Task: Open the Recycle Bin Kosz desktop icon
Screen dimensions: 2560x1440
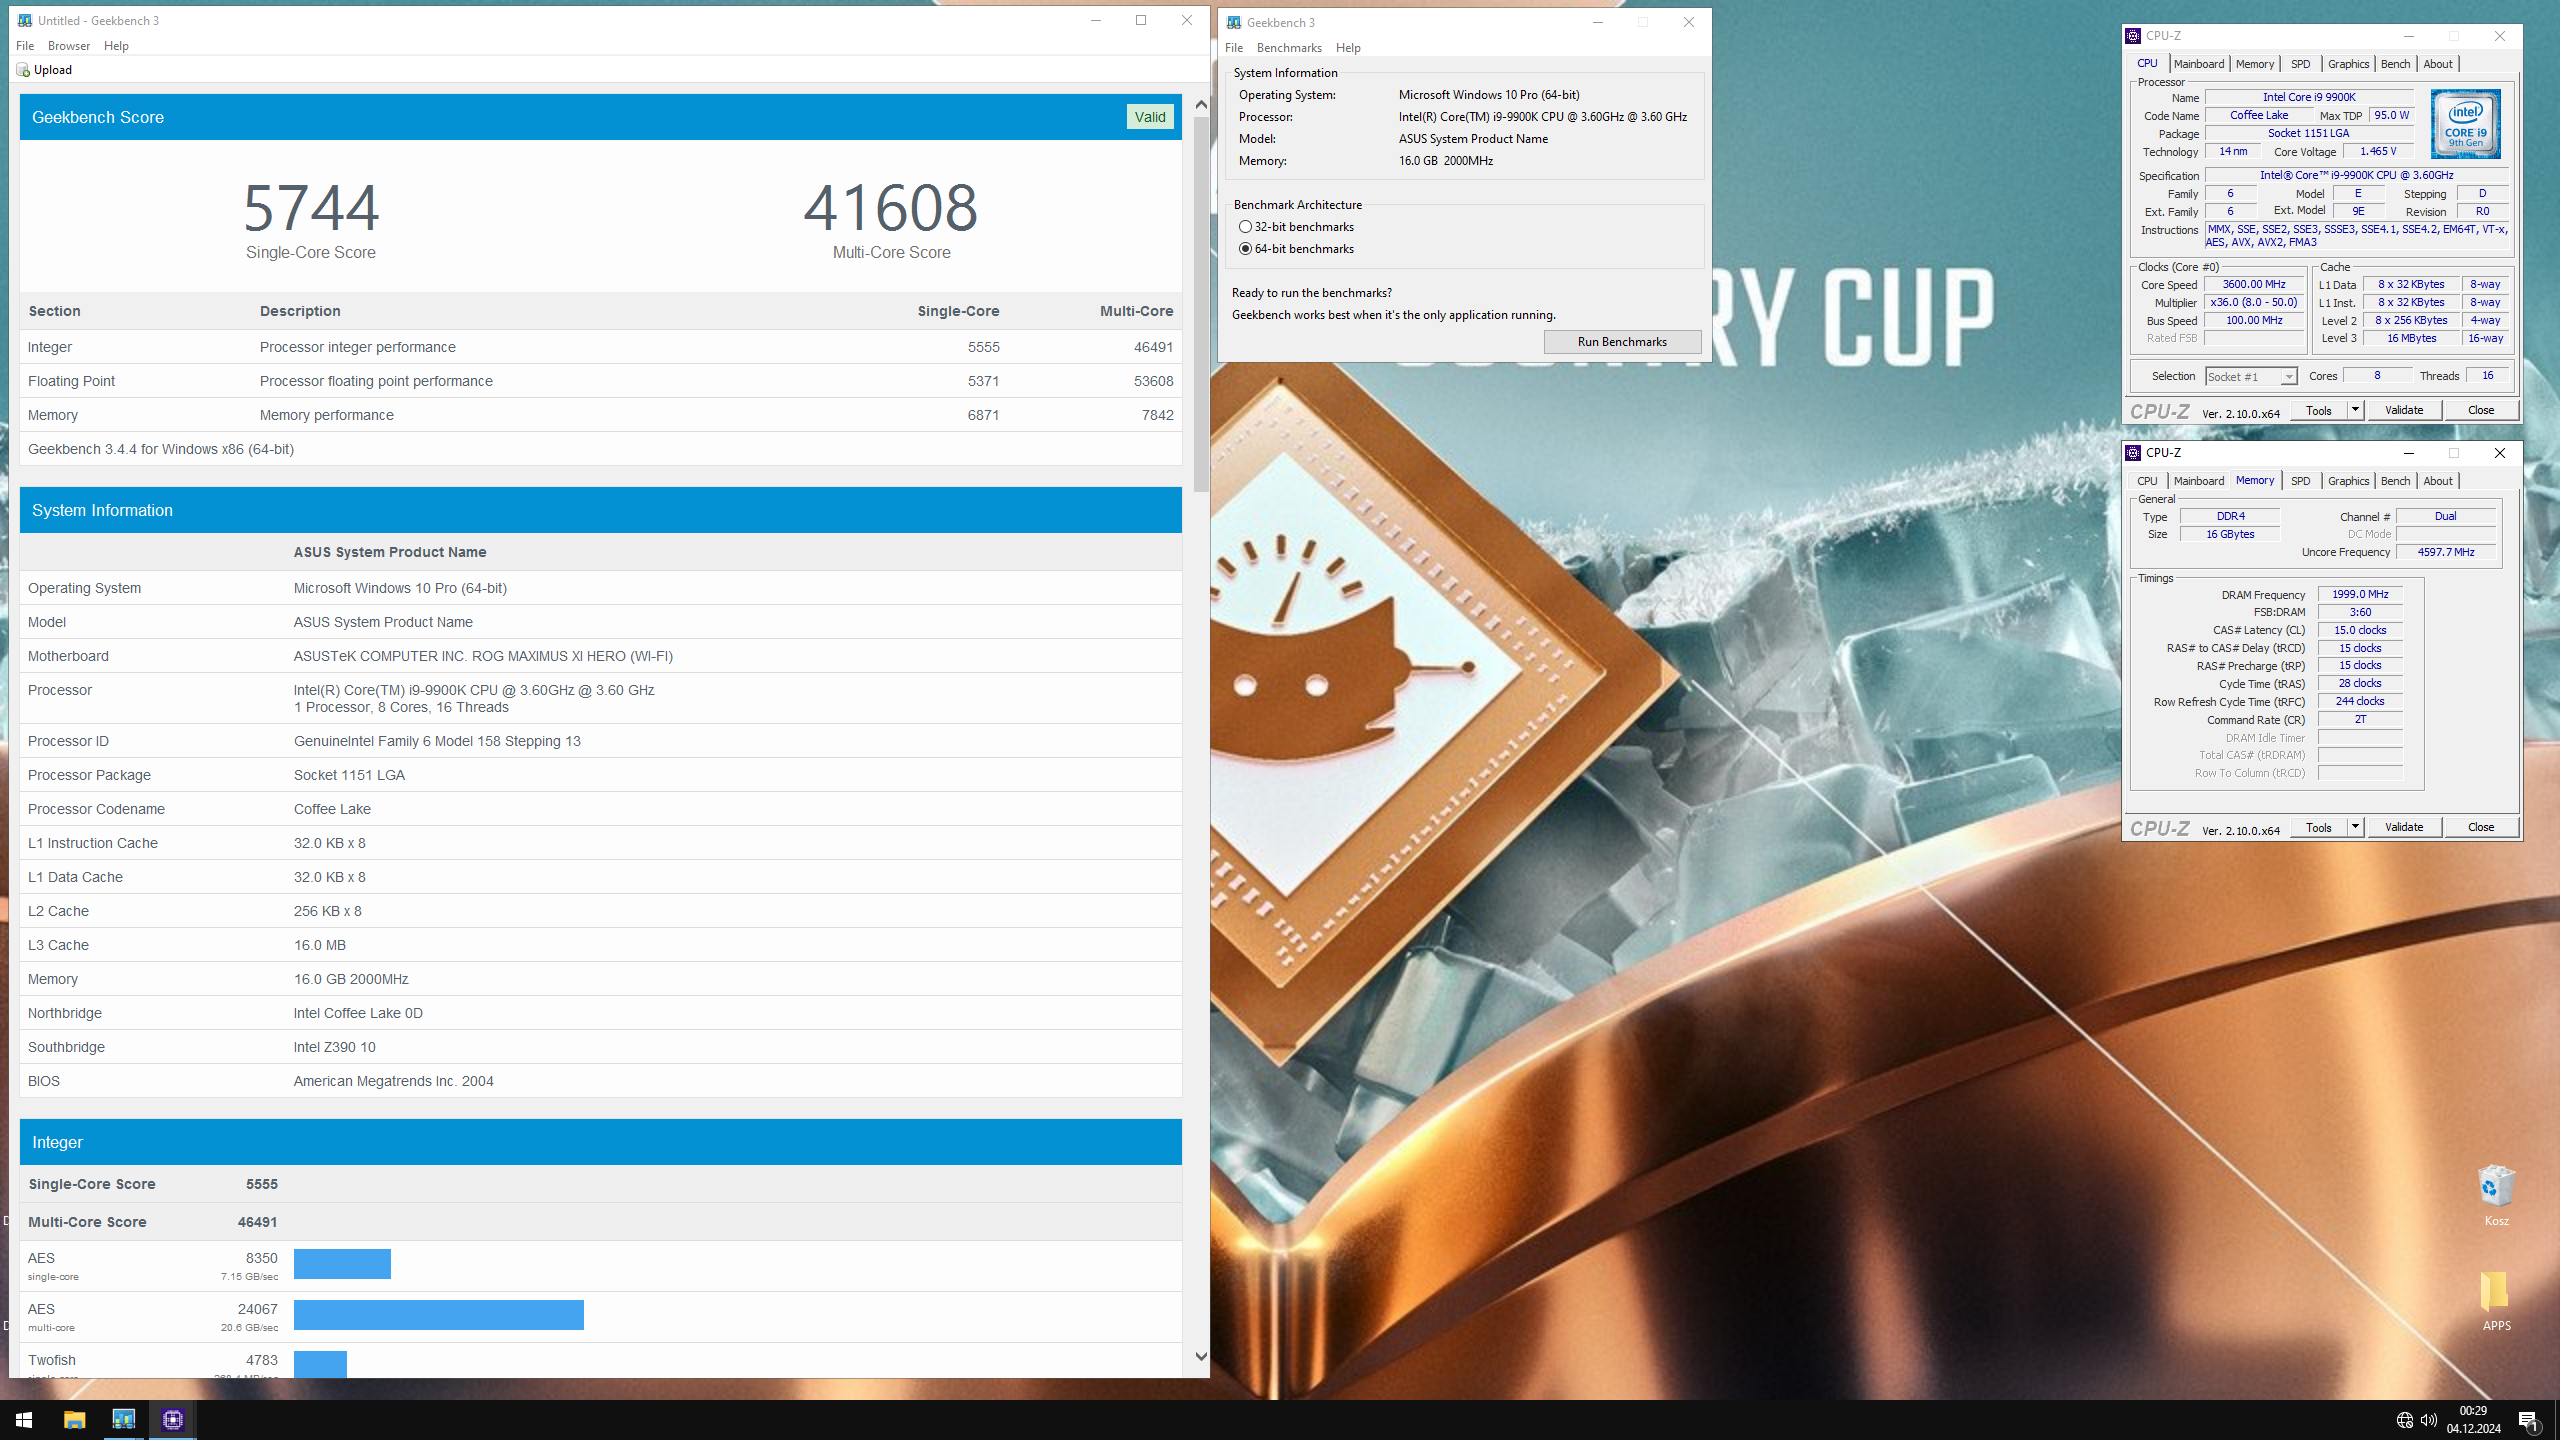Action: [2496, 1195]
